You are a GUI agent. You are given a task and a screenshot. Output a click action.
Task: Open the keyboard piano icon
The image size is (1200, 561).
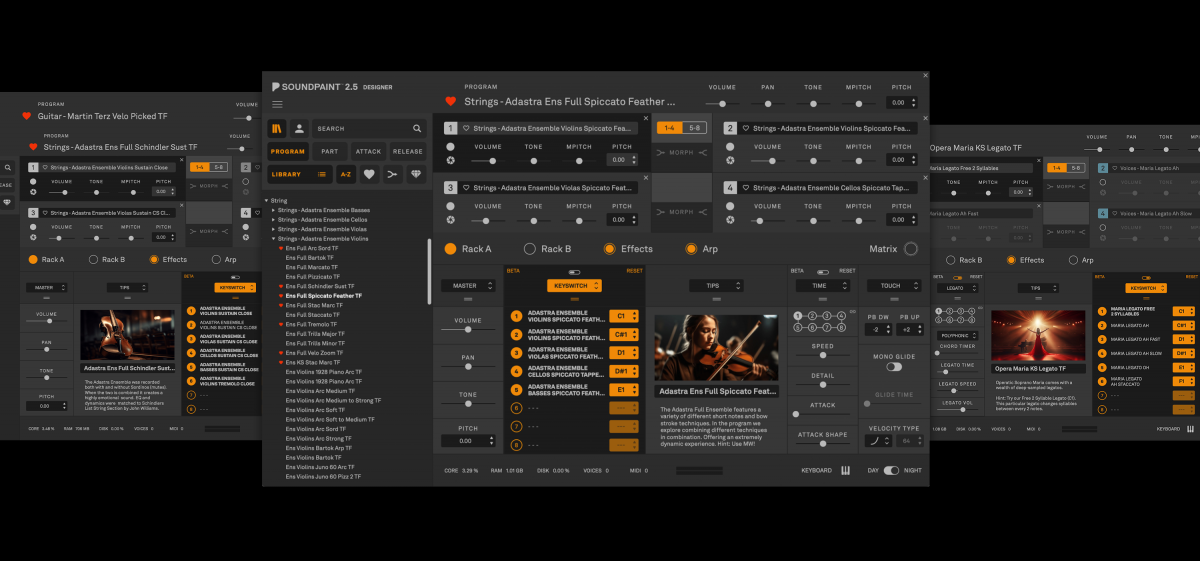[x=846, y=470]
